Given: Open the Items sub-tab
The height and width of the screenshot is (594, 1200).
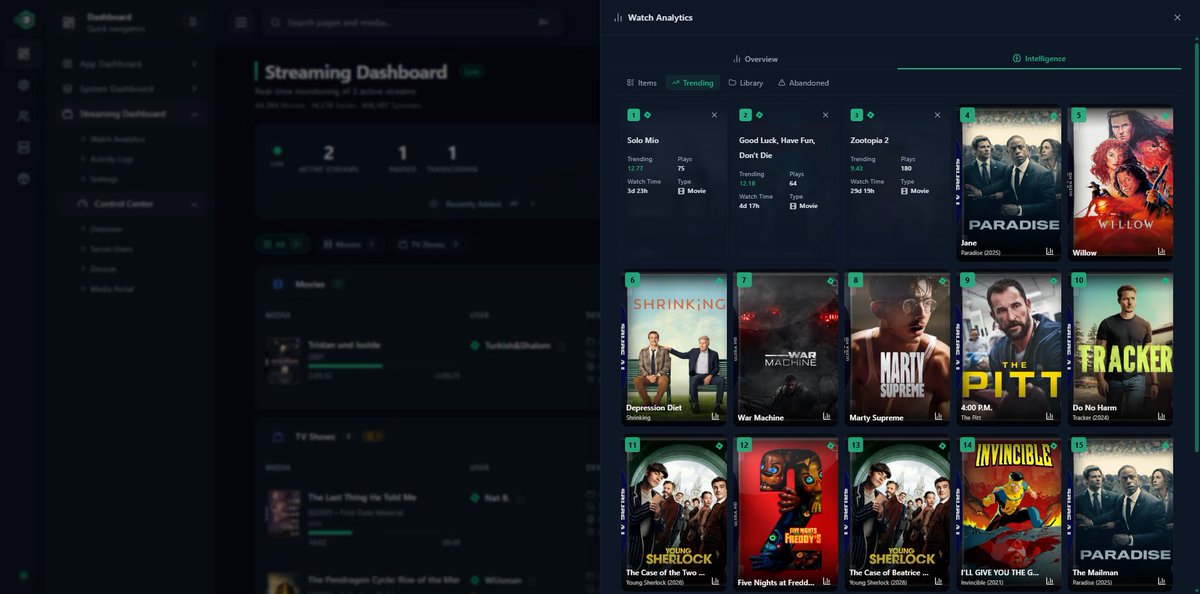Looking at the screenshot, I should point(641,83).
